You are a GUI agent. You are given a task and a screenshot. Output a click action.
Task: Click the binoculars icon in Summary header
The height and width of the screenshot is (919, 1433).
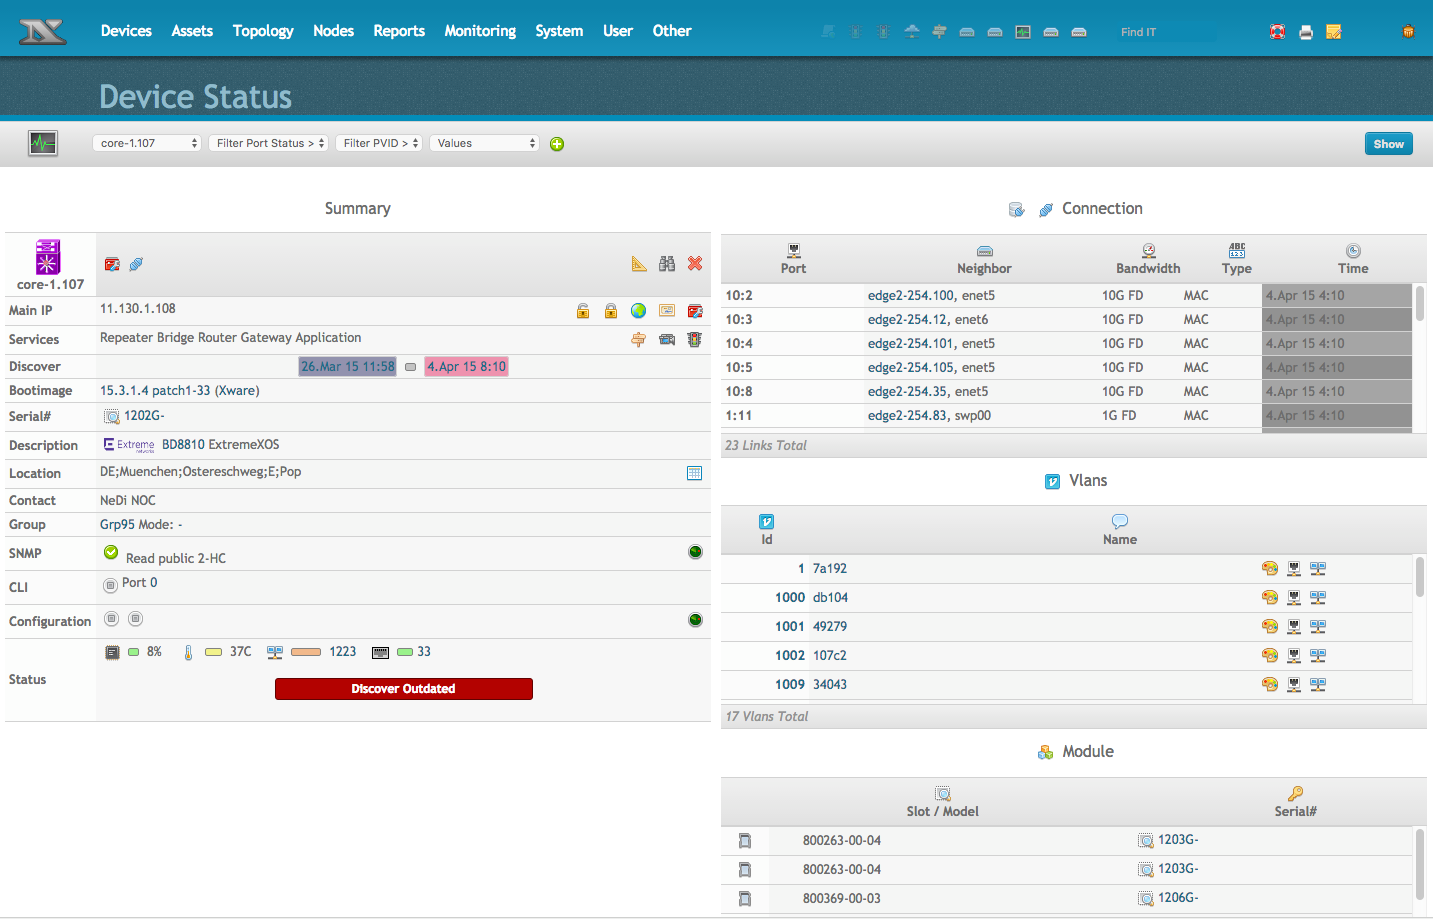pos(667,264)
